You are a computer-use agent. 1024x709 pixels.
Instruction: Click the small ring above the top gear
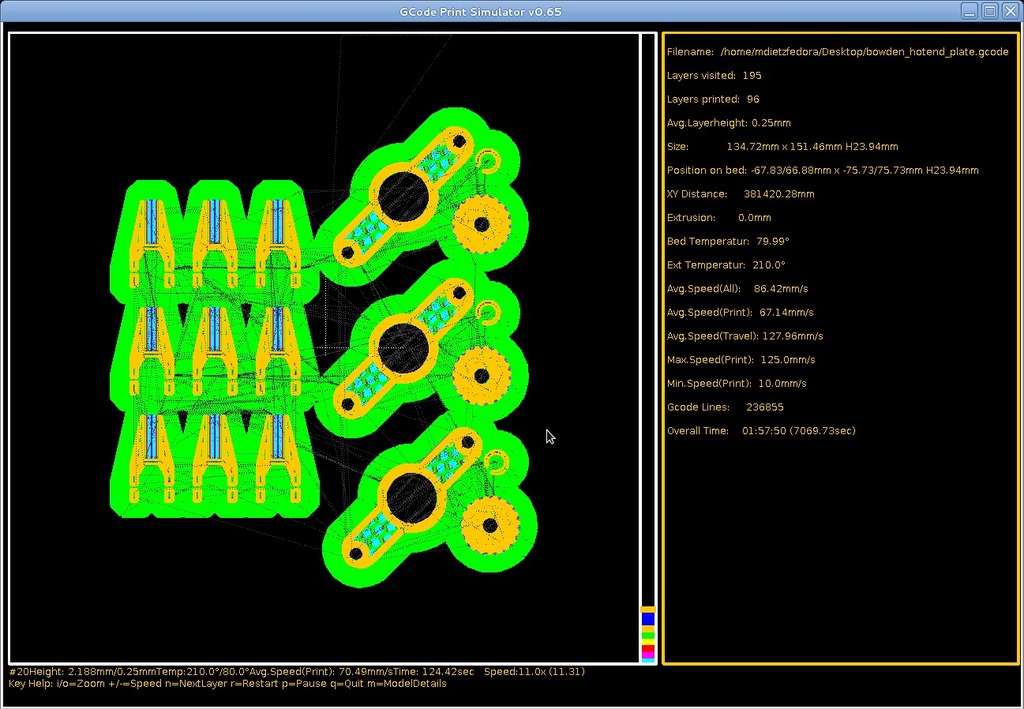pos(488,161)
